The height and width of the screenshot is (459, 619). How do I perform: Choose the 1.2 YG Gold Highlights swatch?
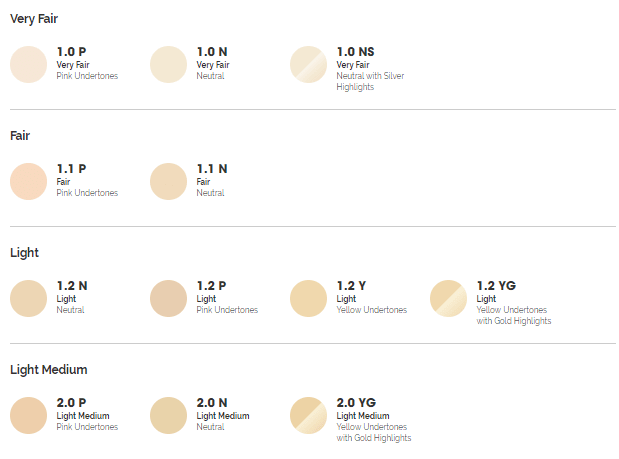tap(448, 298)
